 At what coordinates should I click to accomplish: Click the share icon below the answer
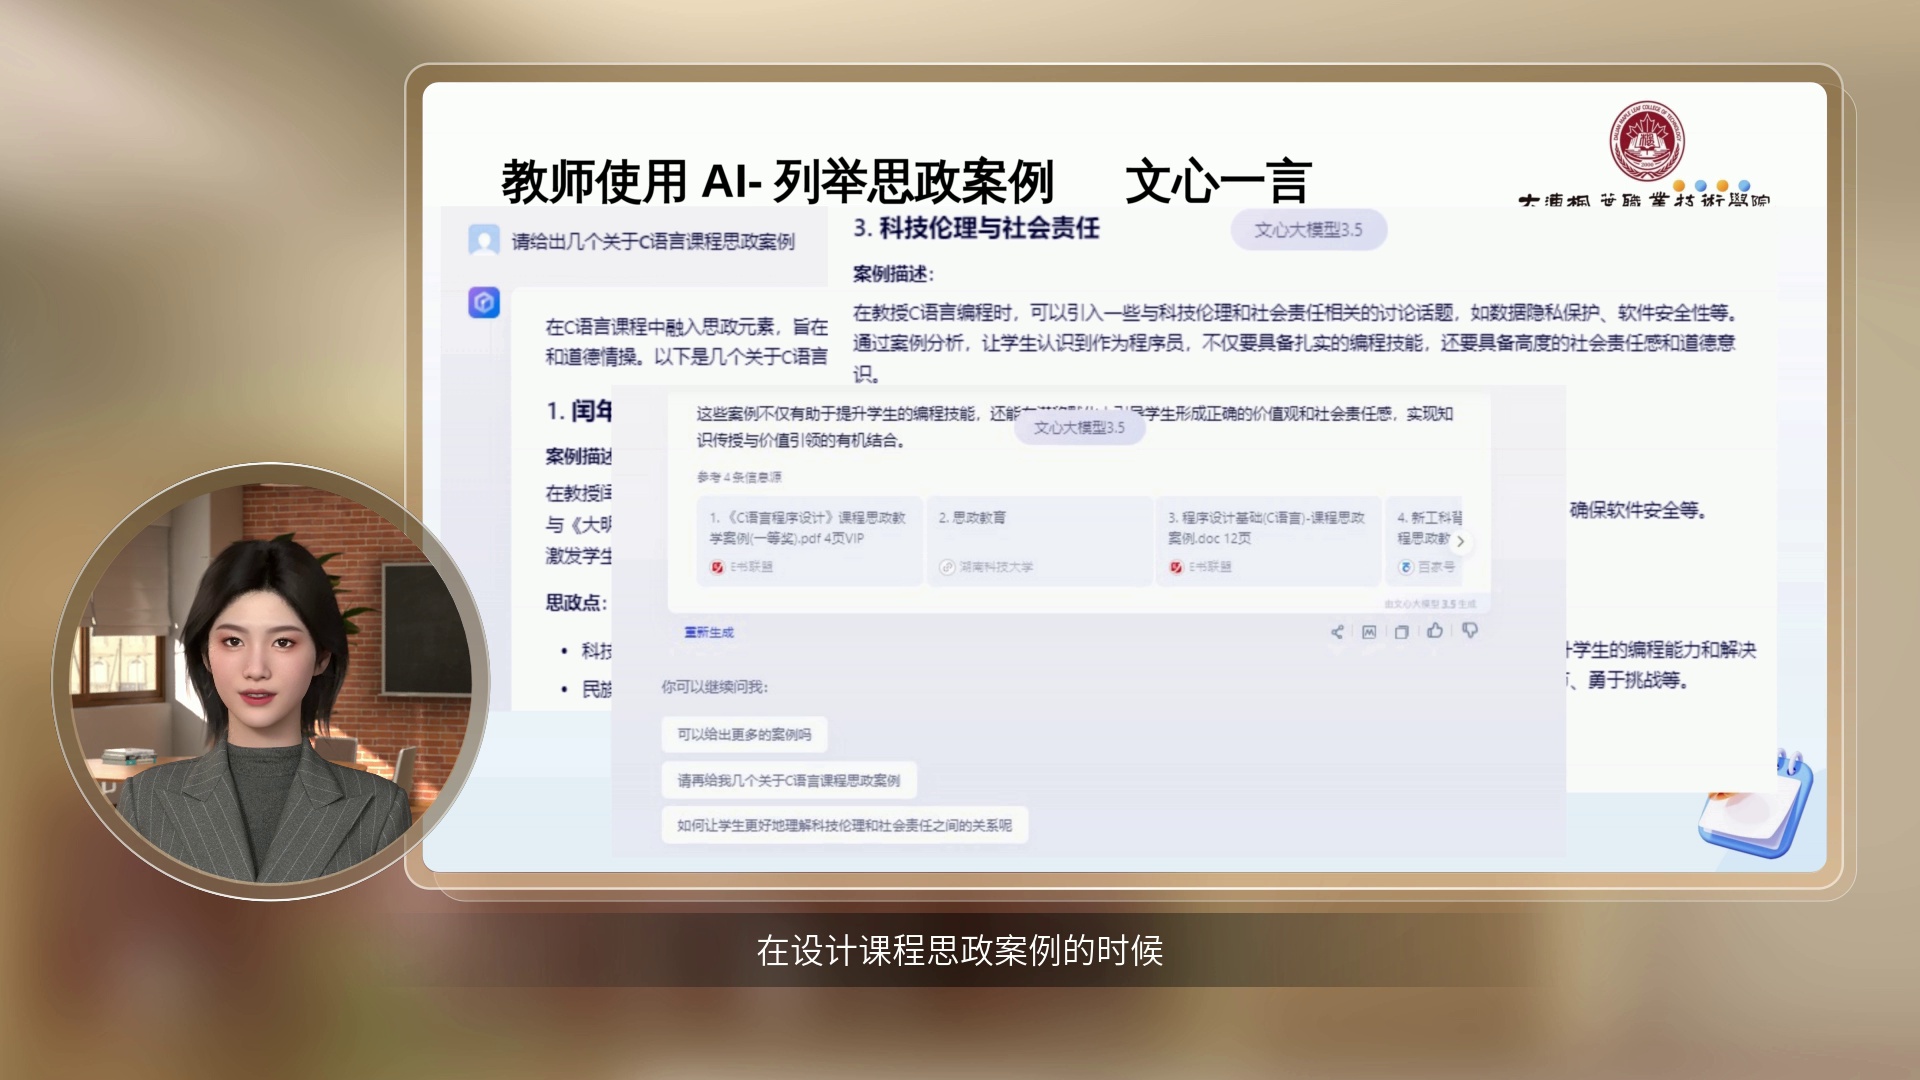pyautogui.click(x=1337, y=632)
